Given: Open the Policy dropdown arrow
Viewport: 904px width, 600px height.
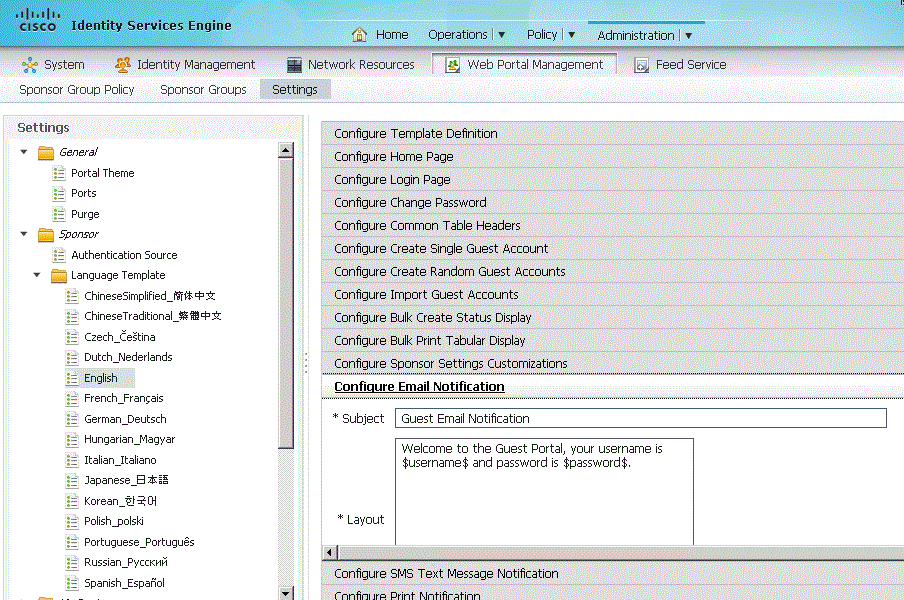Looking at the screenshot, I should click(x=571, y=35).
